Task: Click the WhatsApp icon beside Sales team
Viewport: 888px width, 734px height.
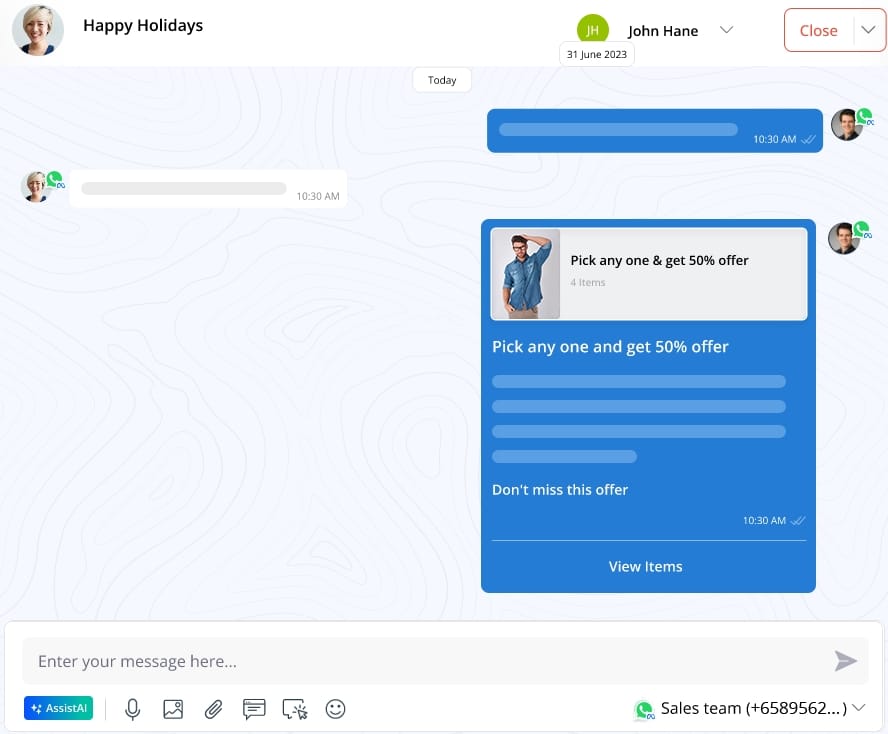Action: tap(644, 709)
